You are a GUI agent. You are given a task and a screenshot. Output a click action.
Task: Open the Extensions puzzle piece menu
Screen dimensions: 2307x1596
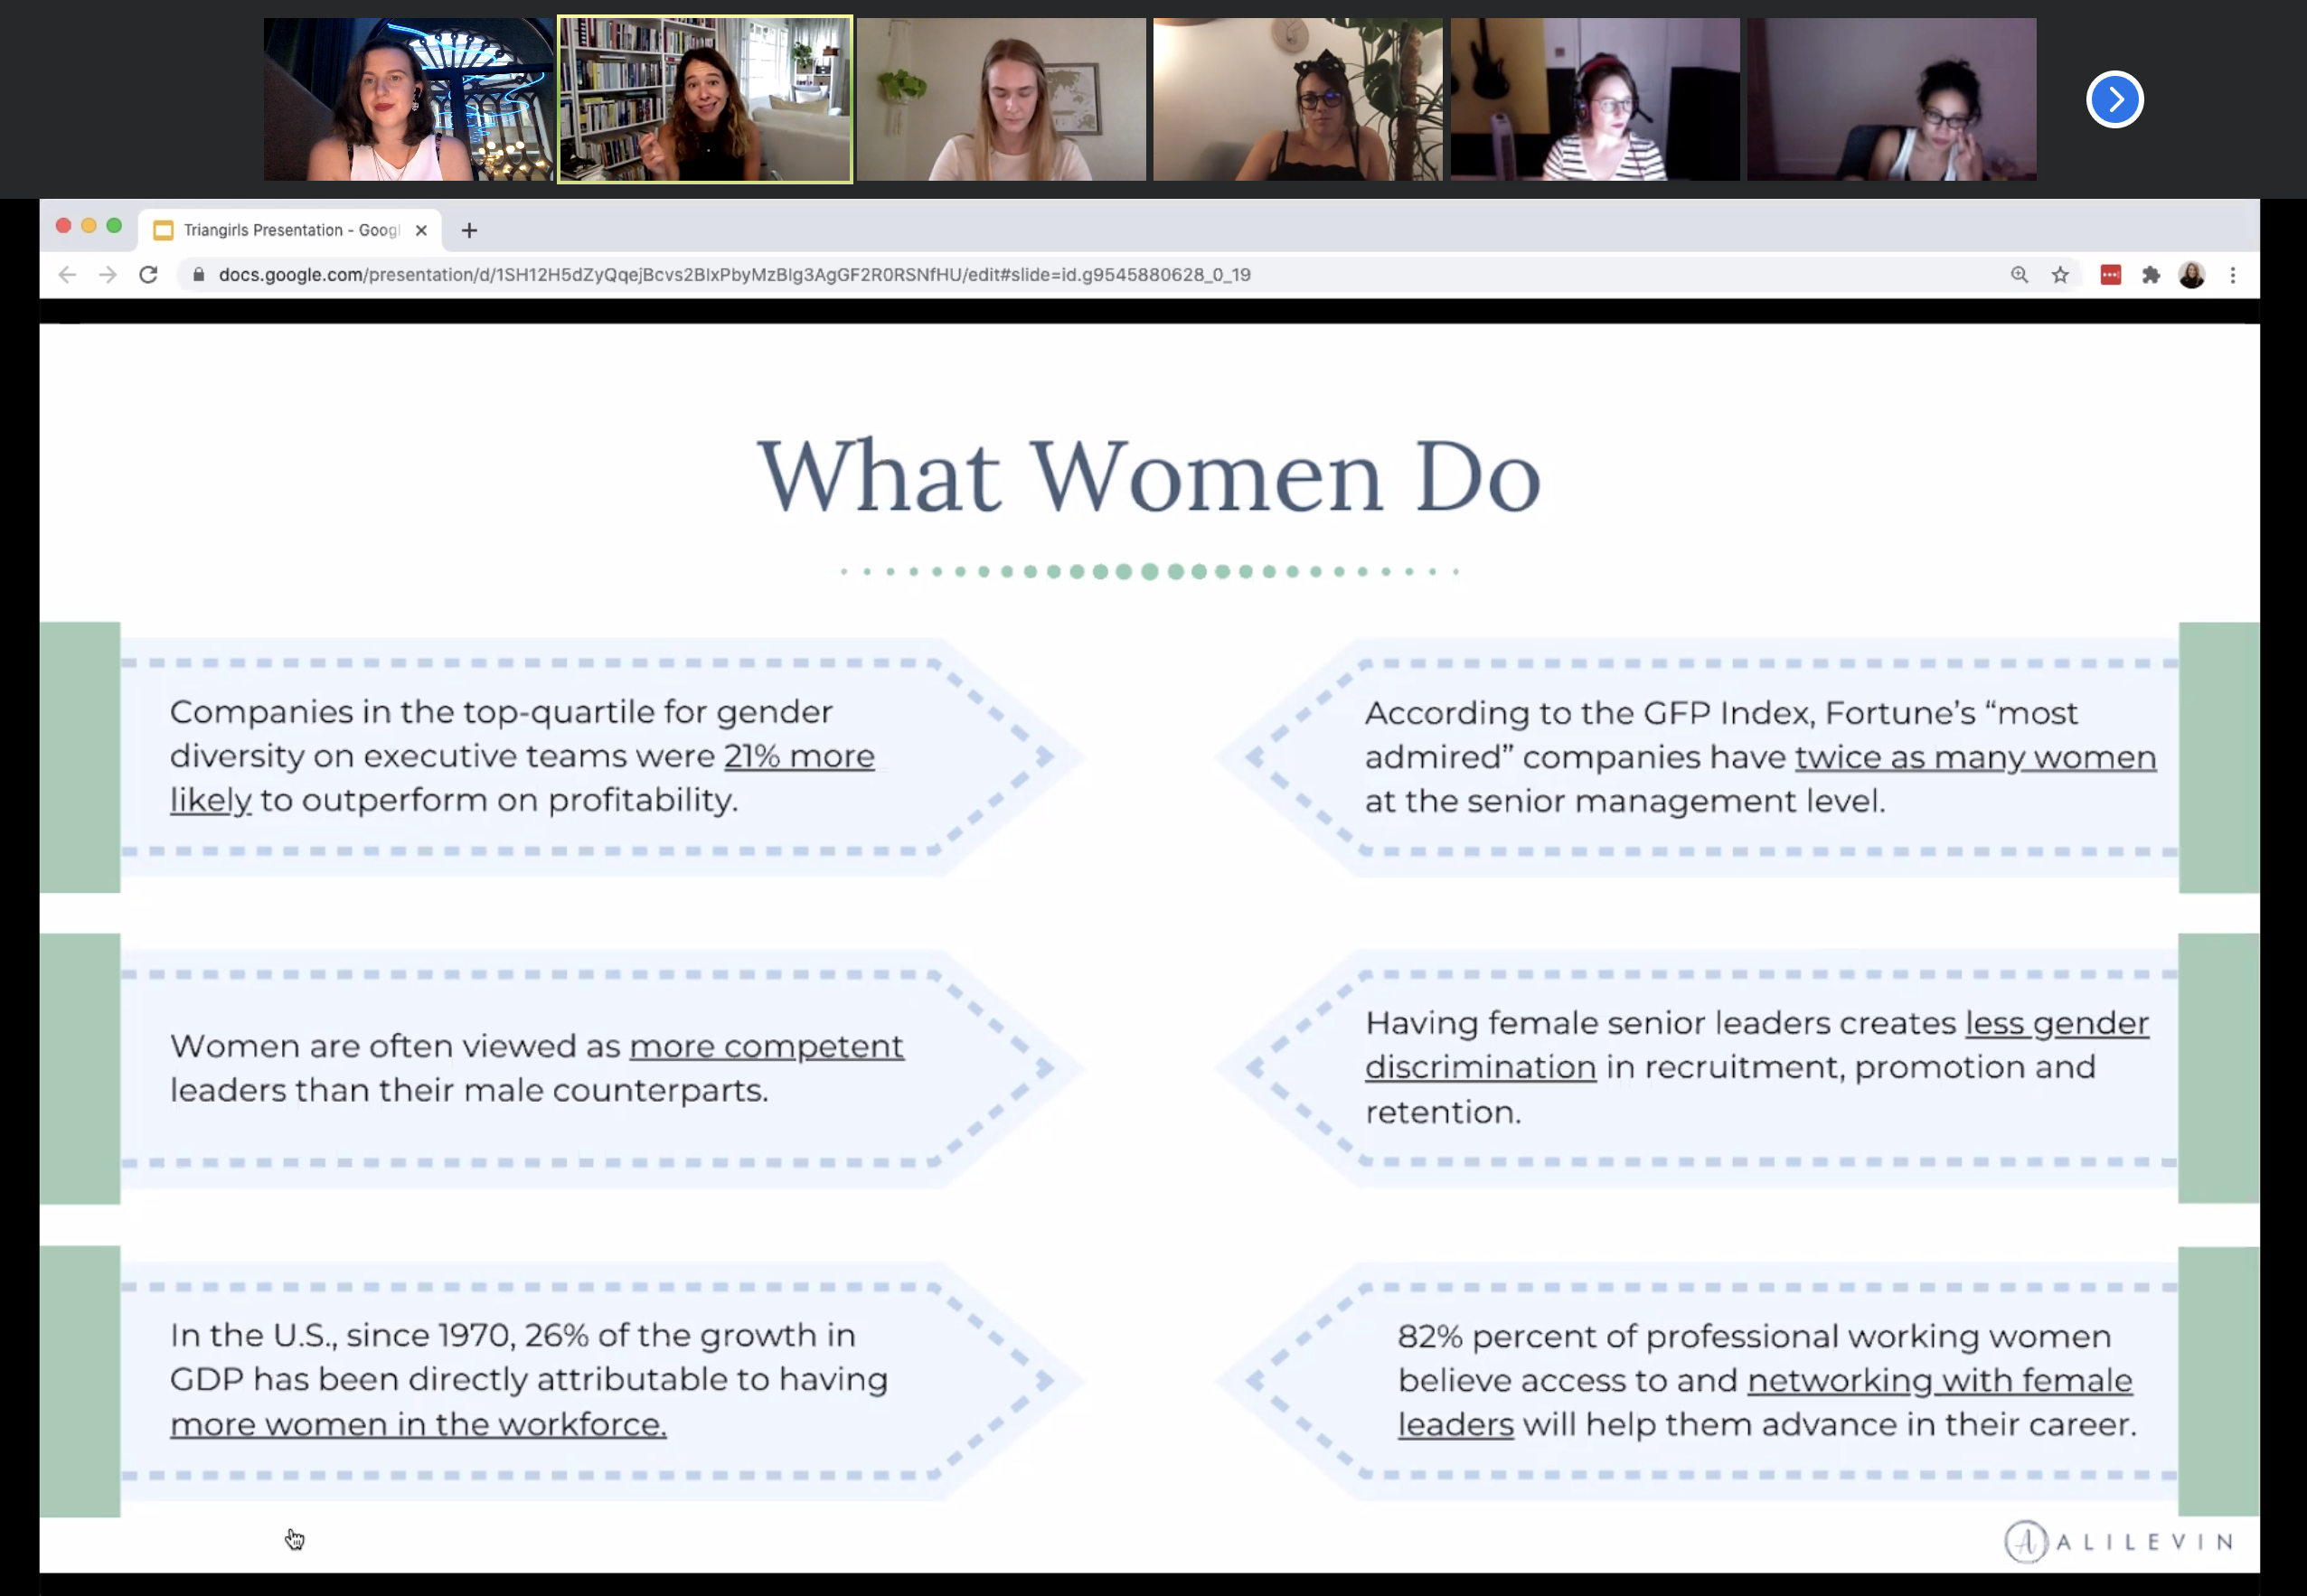click(2151, 275)
